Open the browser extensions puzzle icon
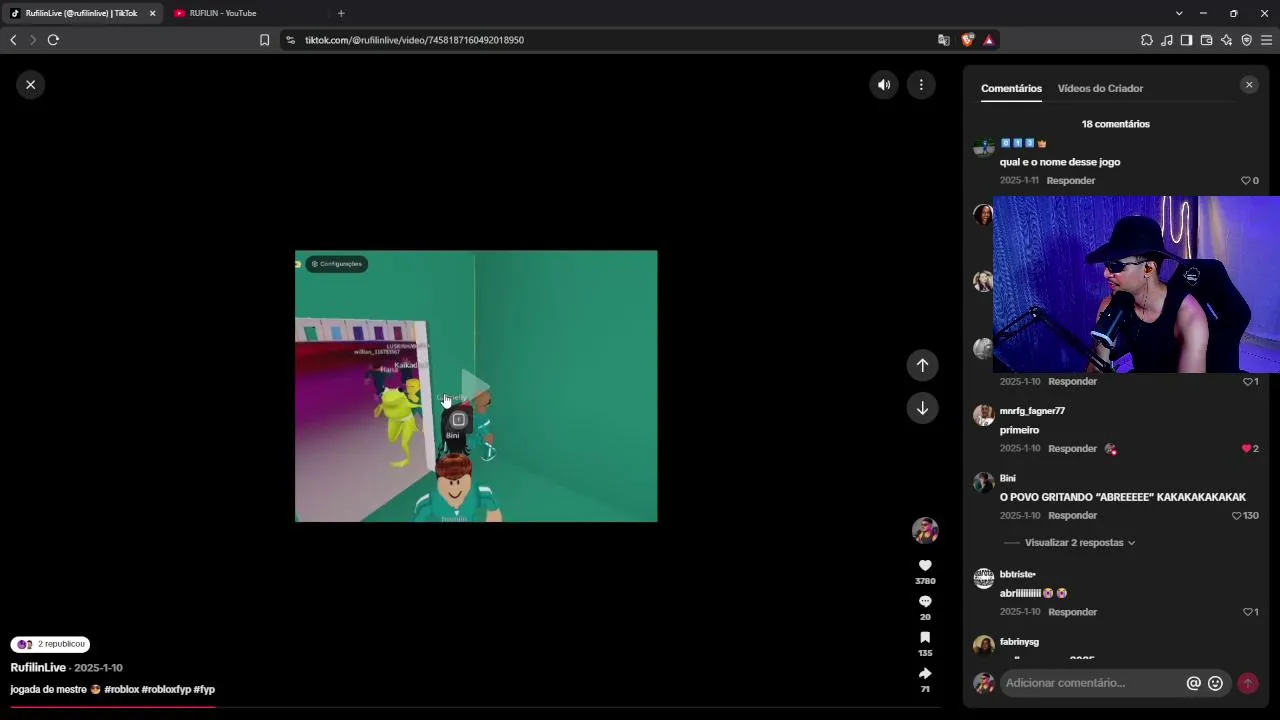This screenshot has width=1280, height=720. [1146, 40]
